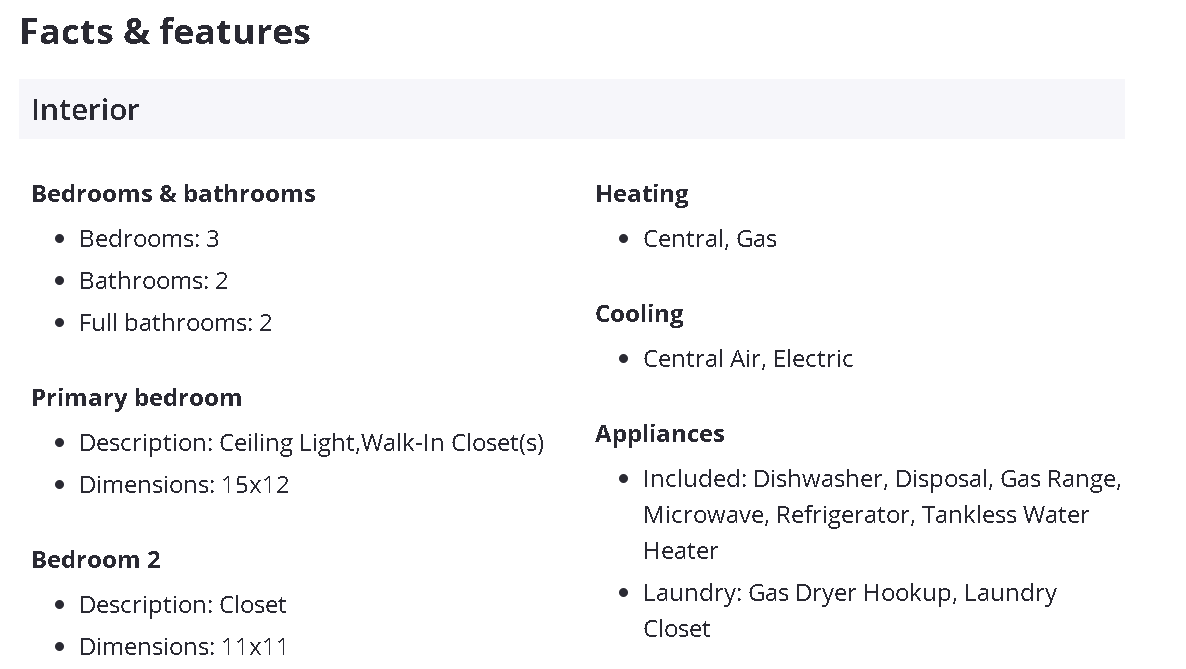The image size is (1186, 669).
Task: Select the "Central, Gas" heating item
Action: tap(709, 239)
